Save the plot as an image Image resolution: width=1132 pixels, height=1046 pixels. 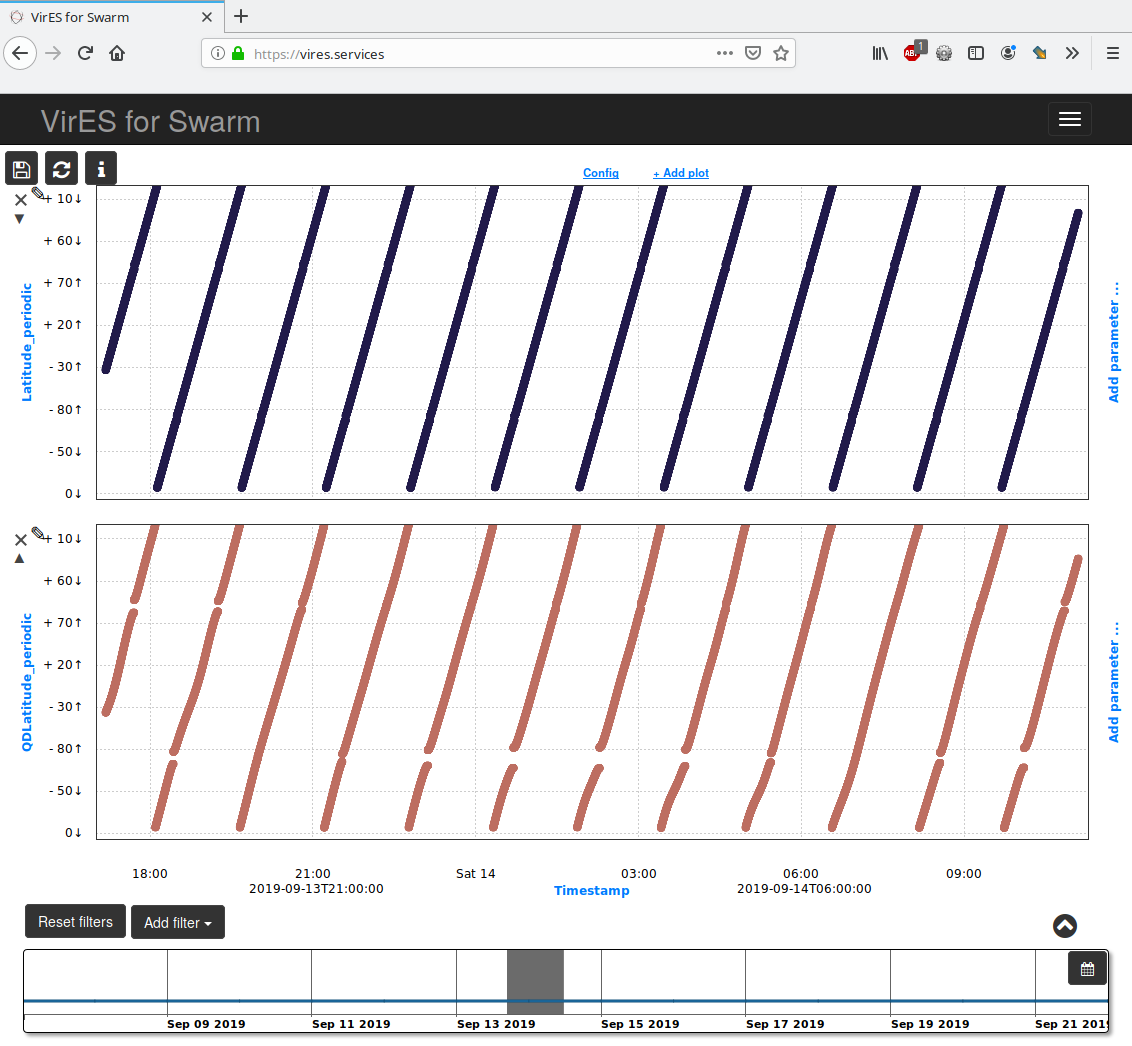21,168
